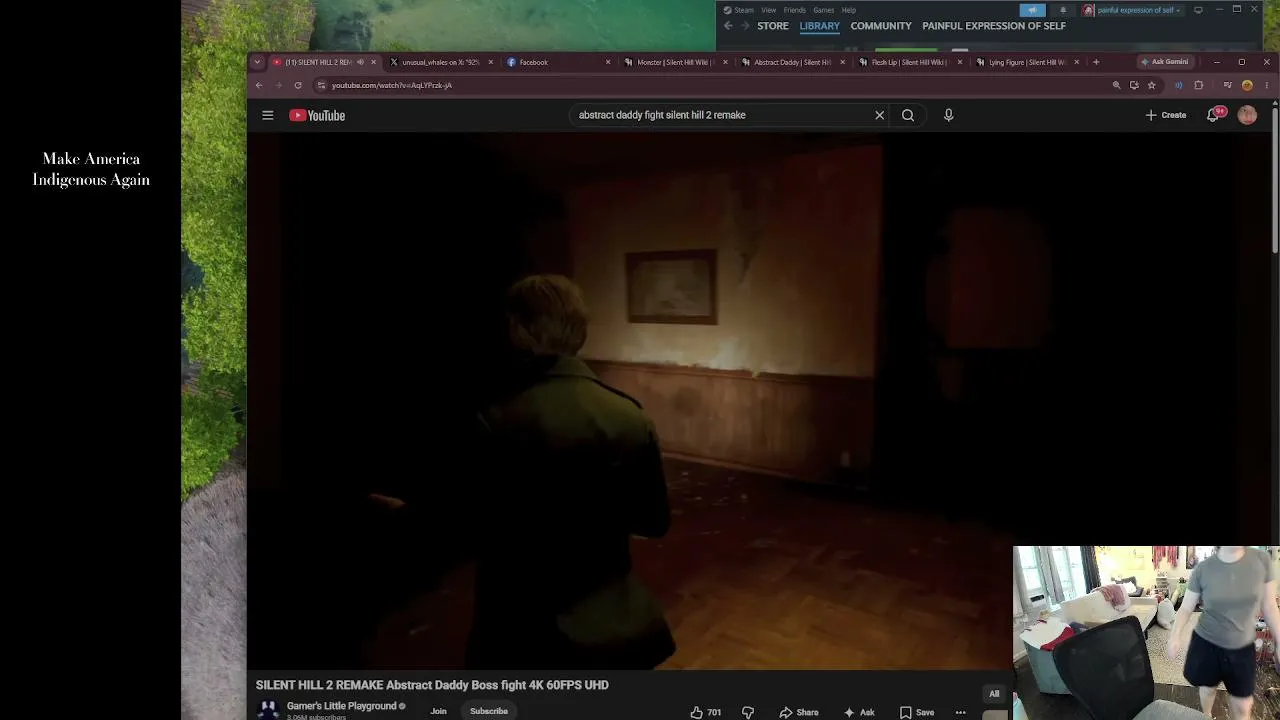Open the Chrome three-dot menu
The width and height of the screenshot is (1280, 720).
point(1266,85)
